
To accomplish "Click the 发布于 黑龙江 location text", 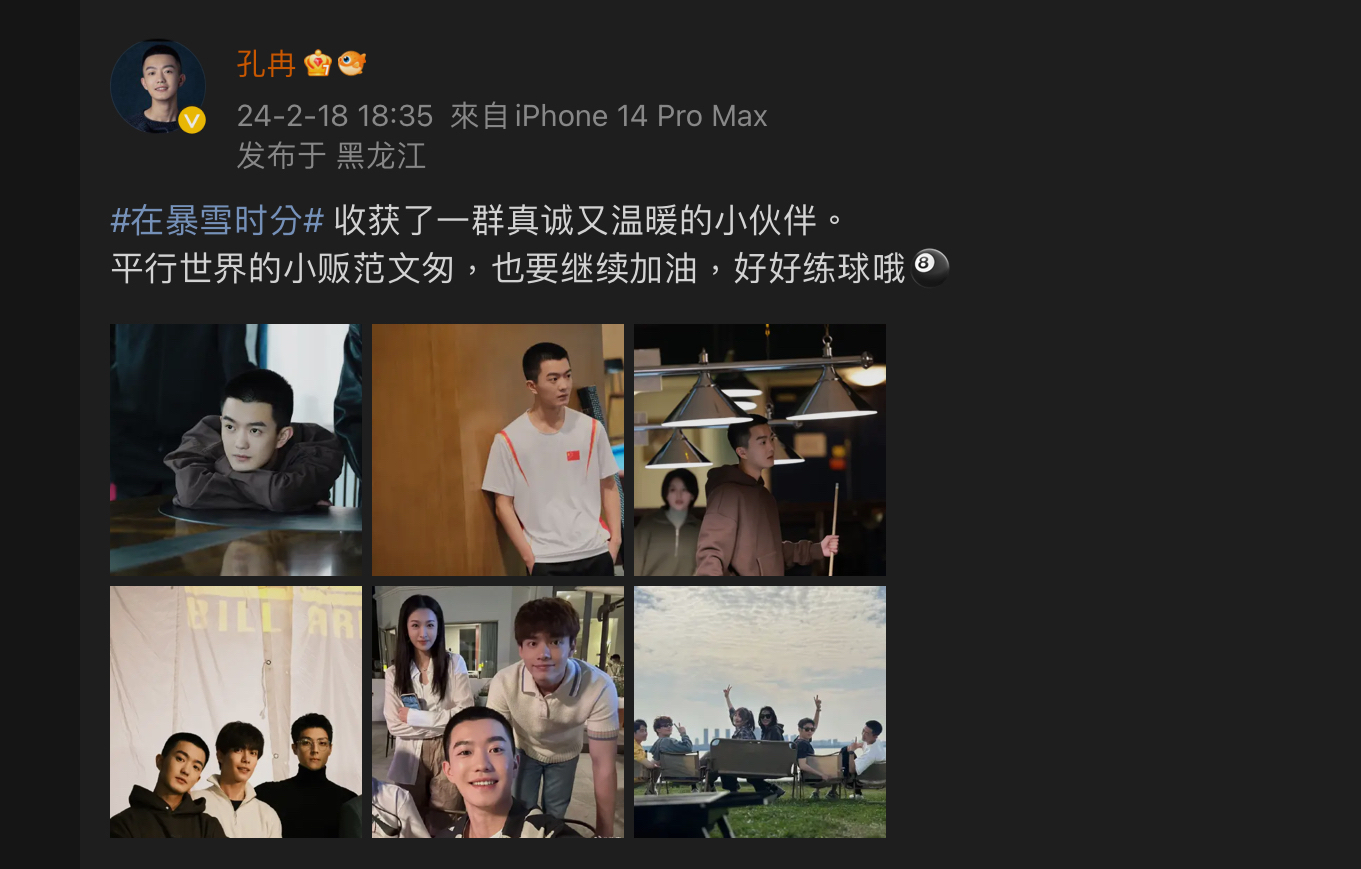I will [331, 155].
